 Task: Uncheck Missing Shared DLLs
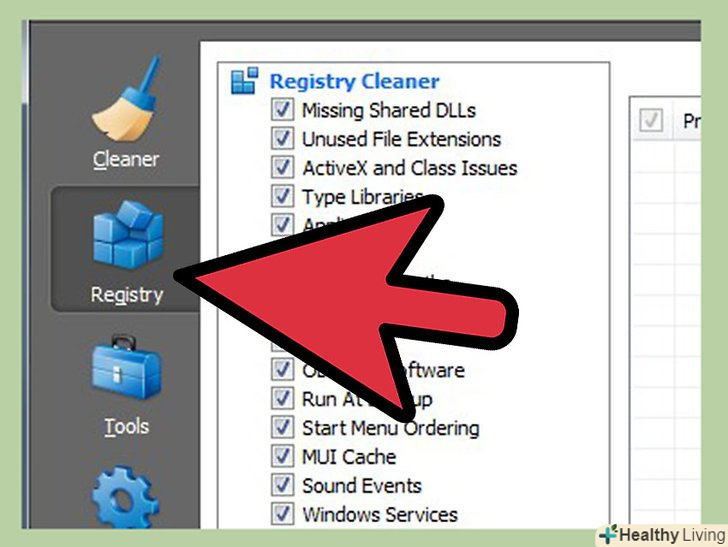pos(282,110)
